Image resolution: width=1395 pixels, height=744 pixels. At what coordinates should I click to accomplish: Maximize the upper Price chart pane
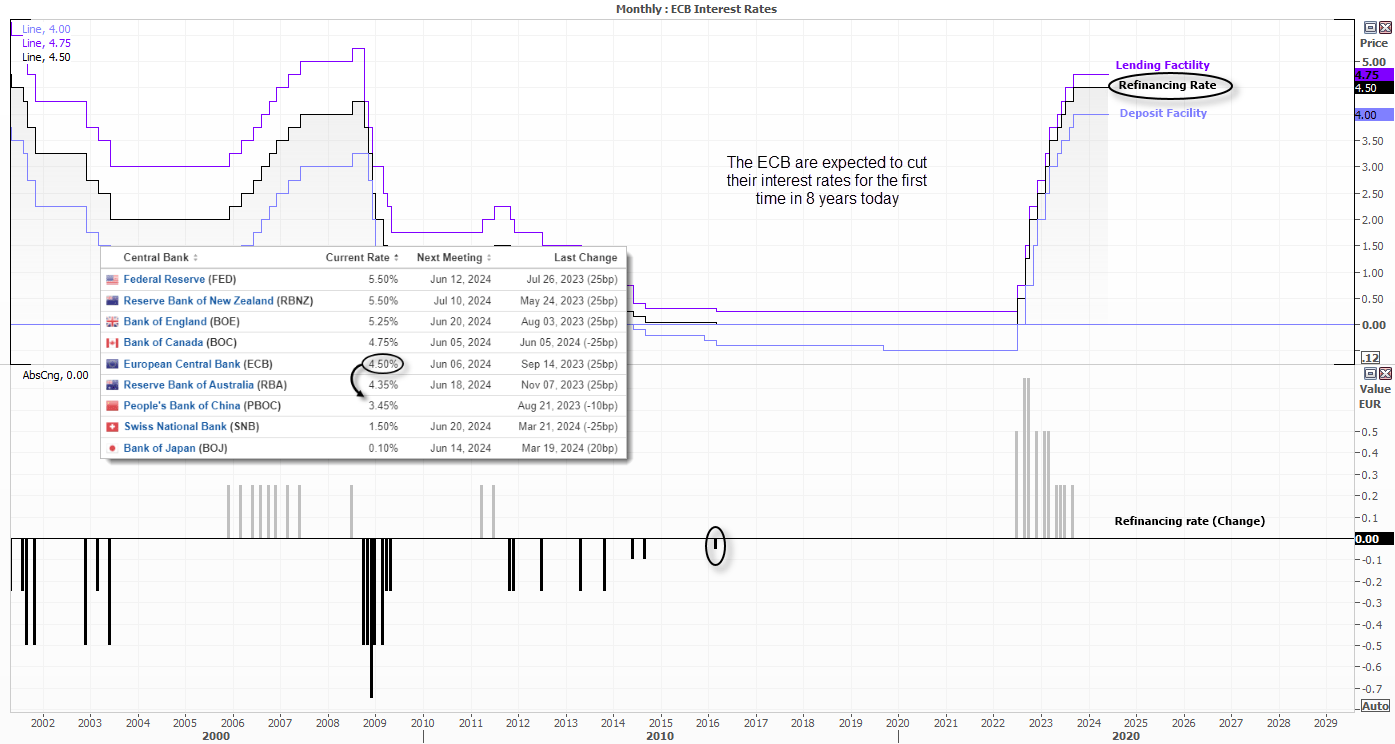tap(1370, 28)
